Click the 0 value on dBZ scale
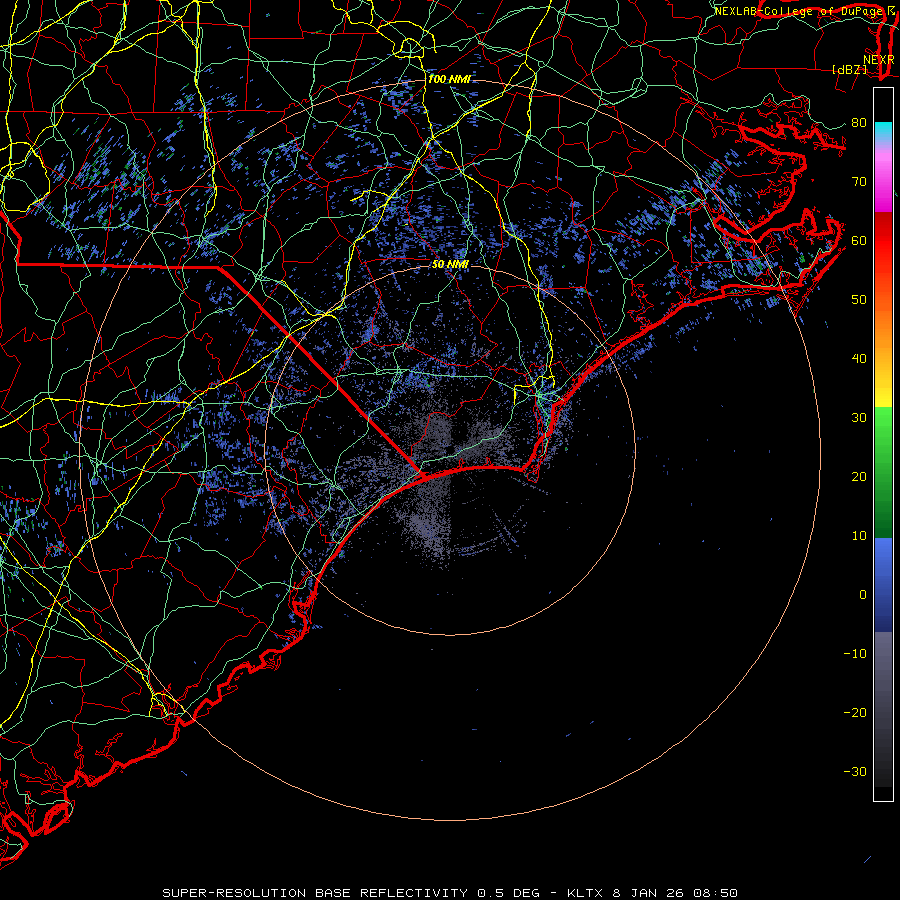The height and width of the screenshot is (900, 900). click(863, 595)
